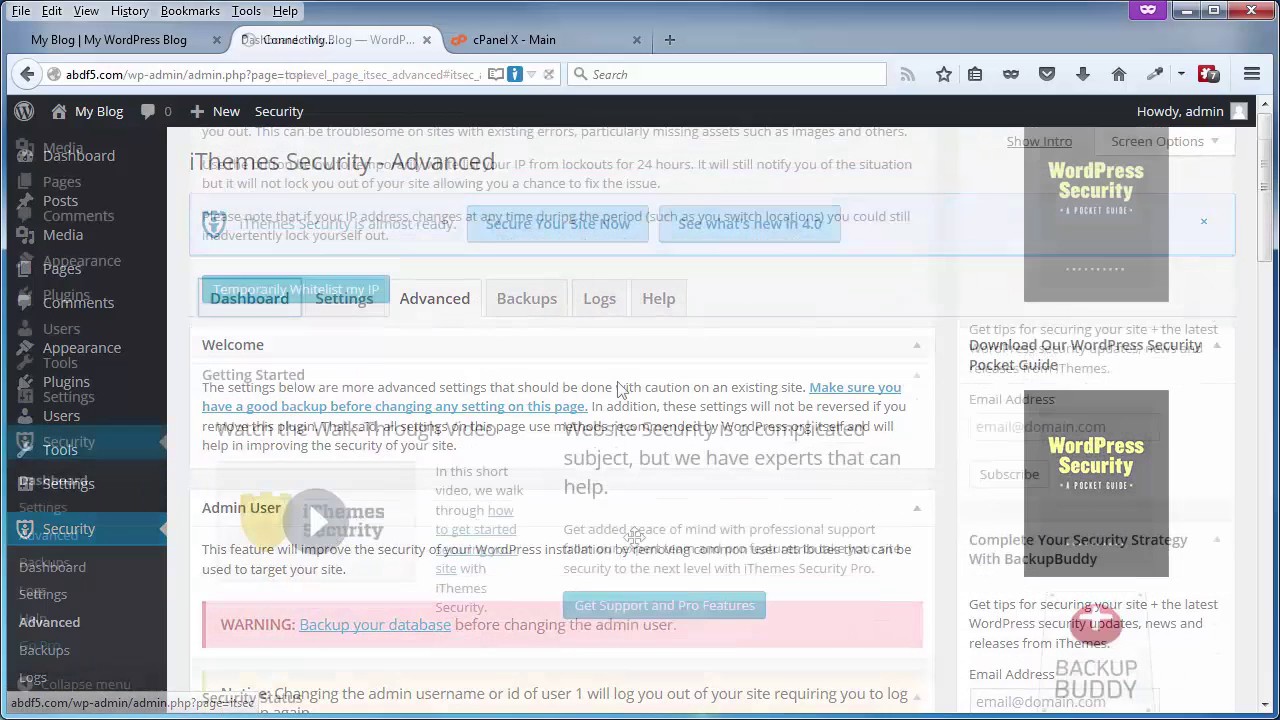1280x720 pixels.
Task: Click the eyedropper tool toolbar icon
Action: [1155, 74]
